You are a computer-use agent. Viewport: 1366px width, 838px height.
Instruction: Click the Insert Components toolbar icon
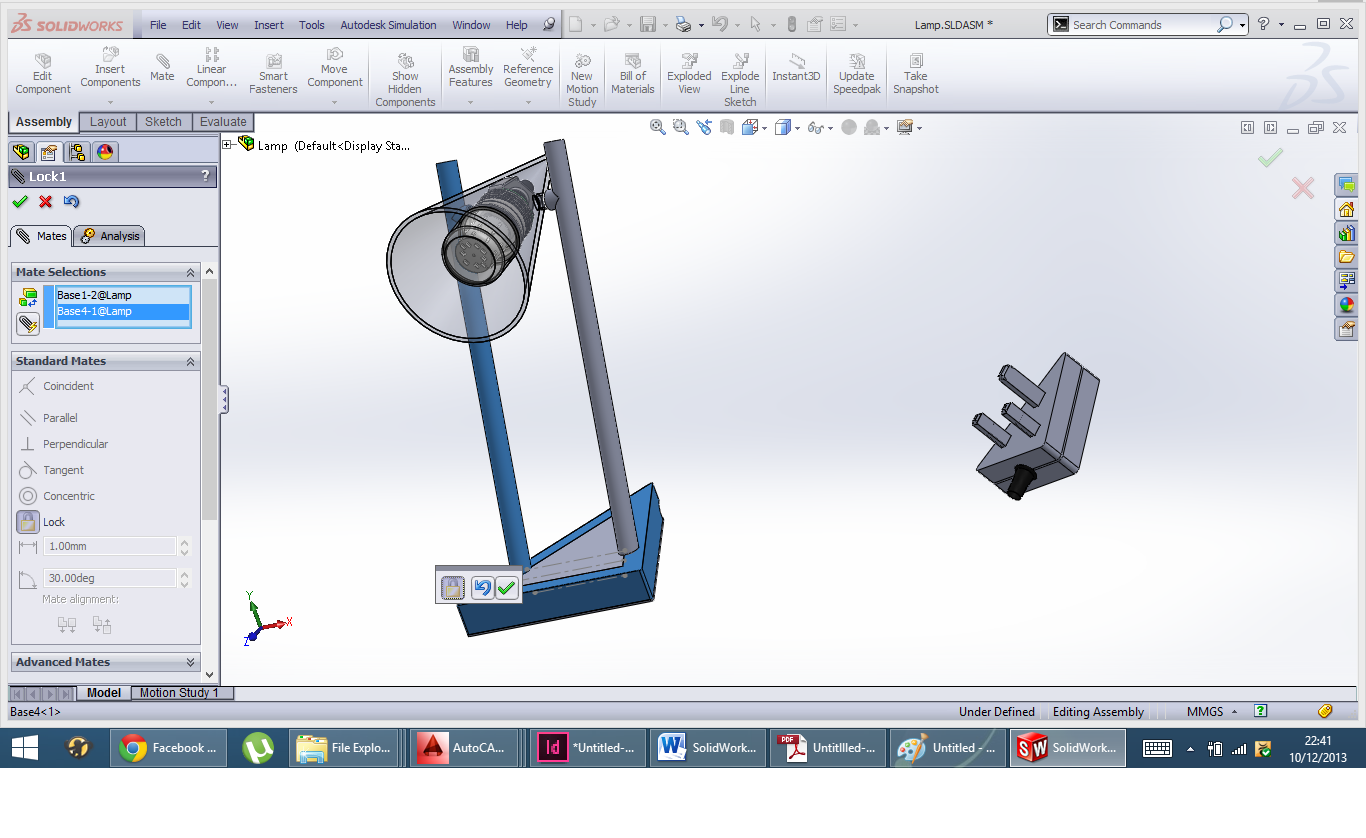(110, 68)
